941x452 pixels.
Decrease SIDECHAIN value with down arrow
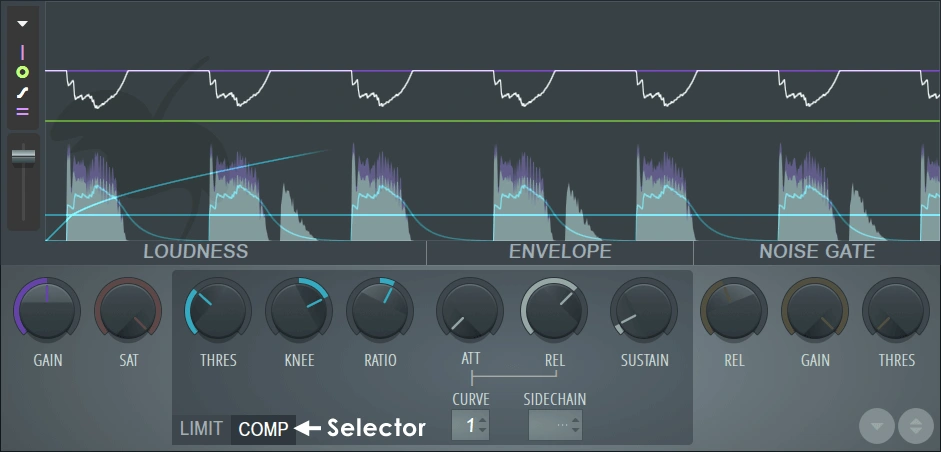point(576,432)
